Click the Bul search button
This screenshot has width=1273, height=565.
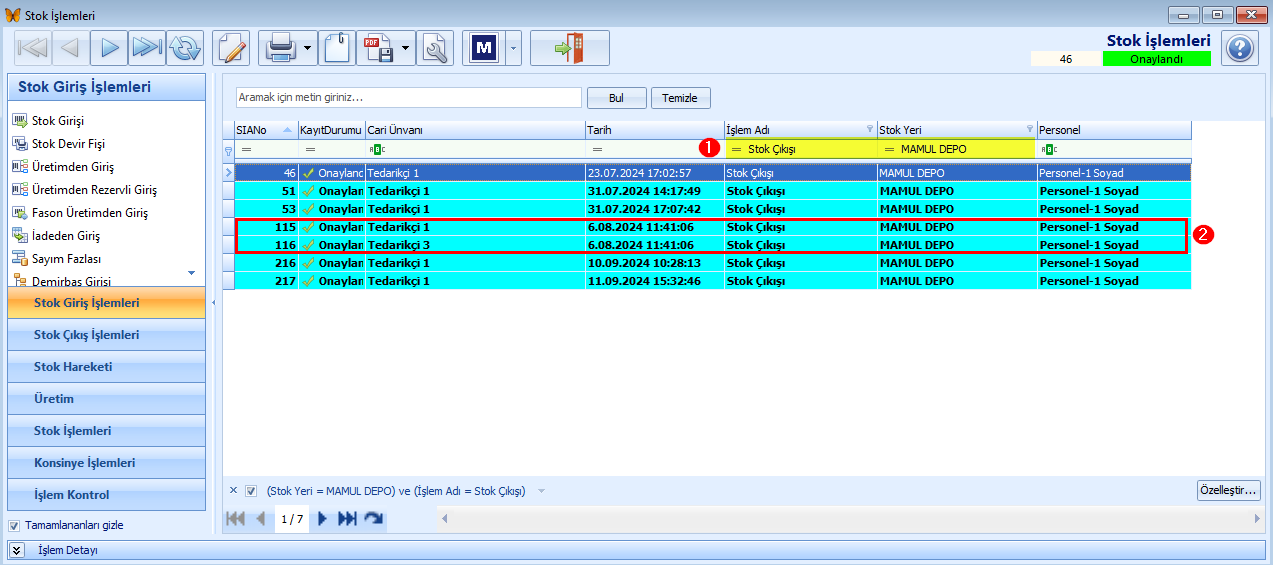[616, 98]
